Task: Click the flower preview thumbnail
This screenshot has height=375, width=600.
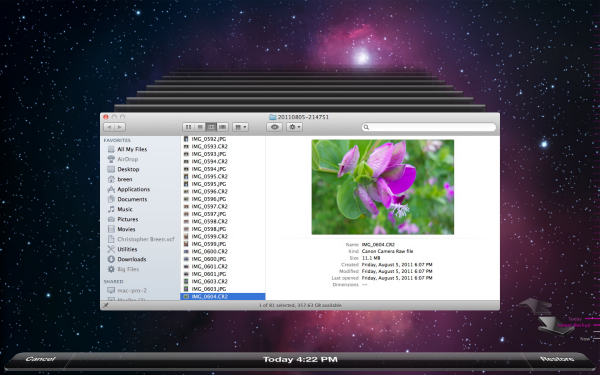Action: coord(383,187)
